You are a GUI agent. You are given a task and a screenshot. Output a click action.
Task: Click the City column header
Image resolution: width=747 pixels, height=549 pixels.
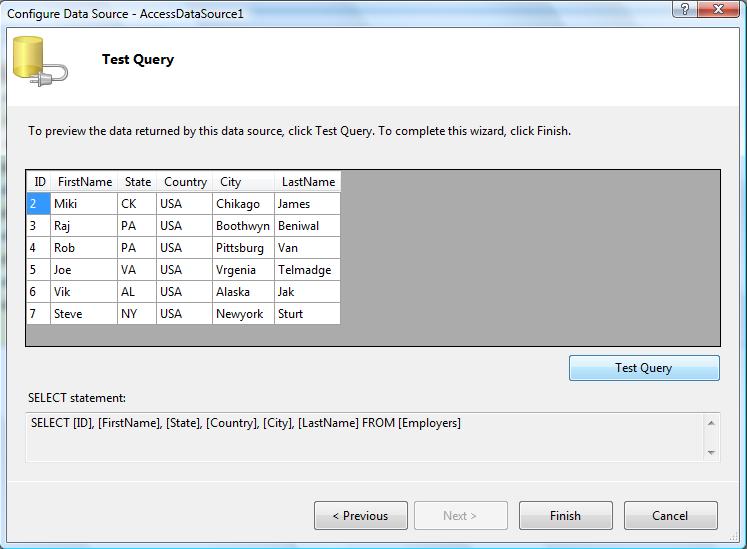click(244, 182)
